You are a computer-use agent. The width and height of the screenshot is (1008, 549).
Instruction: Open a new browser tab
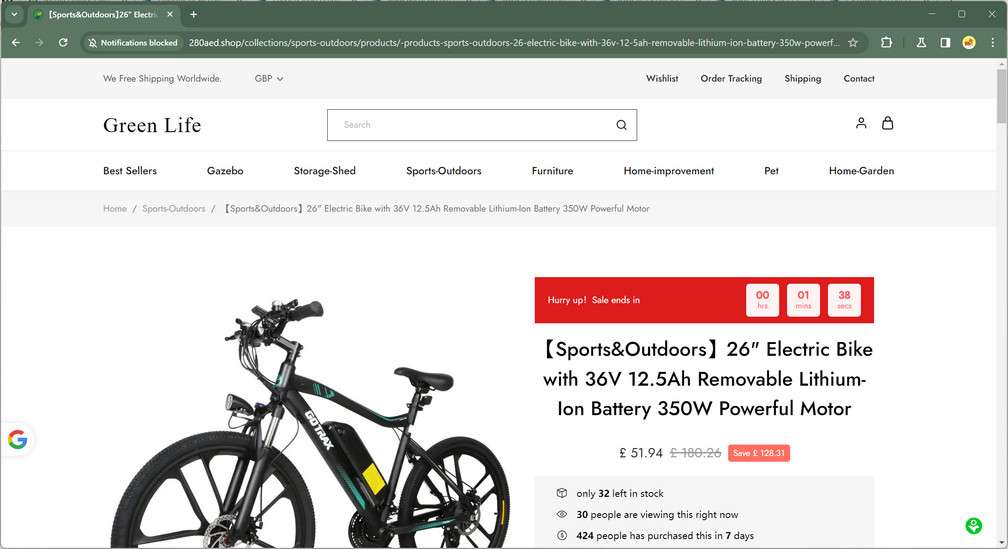193,14
